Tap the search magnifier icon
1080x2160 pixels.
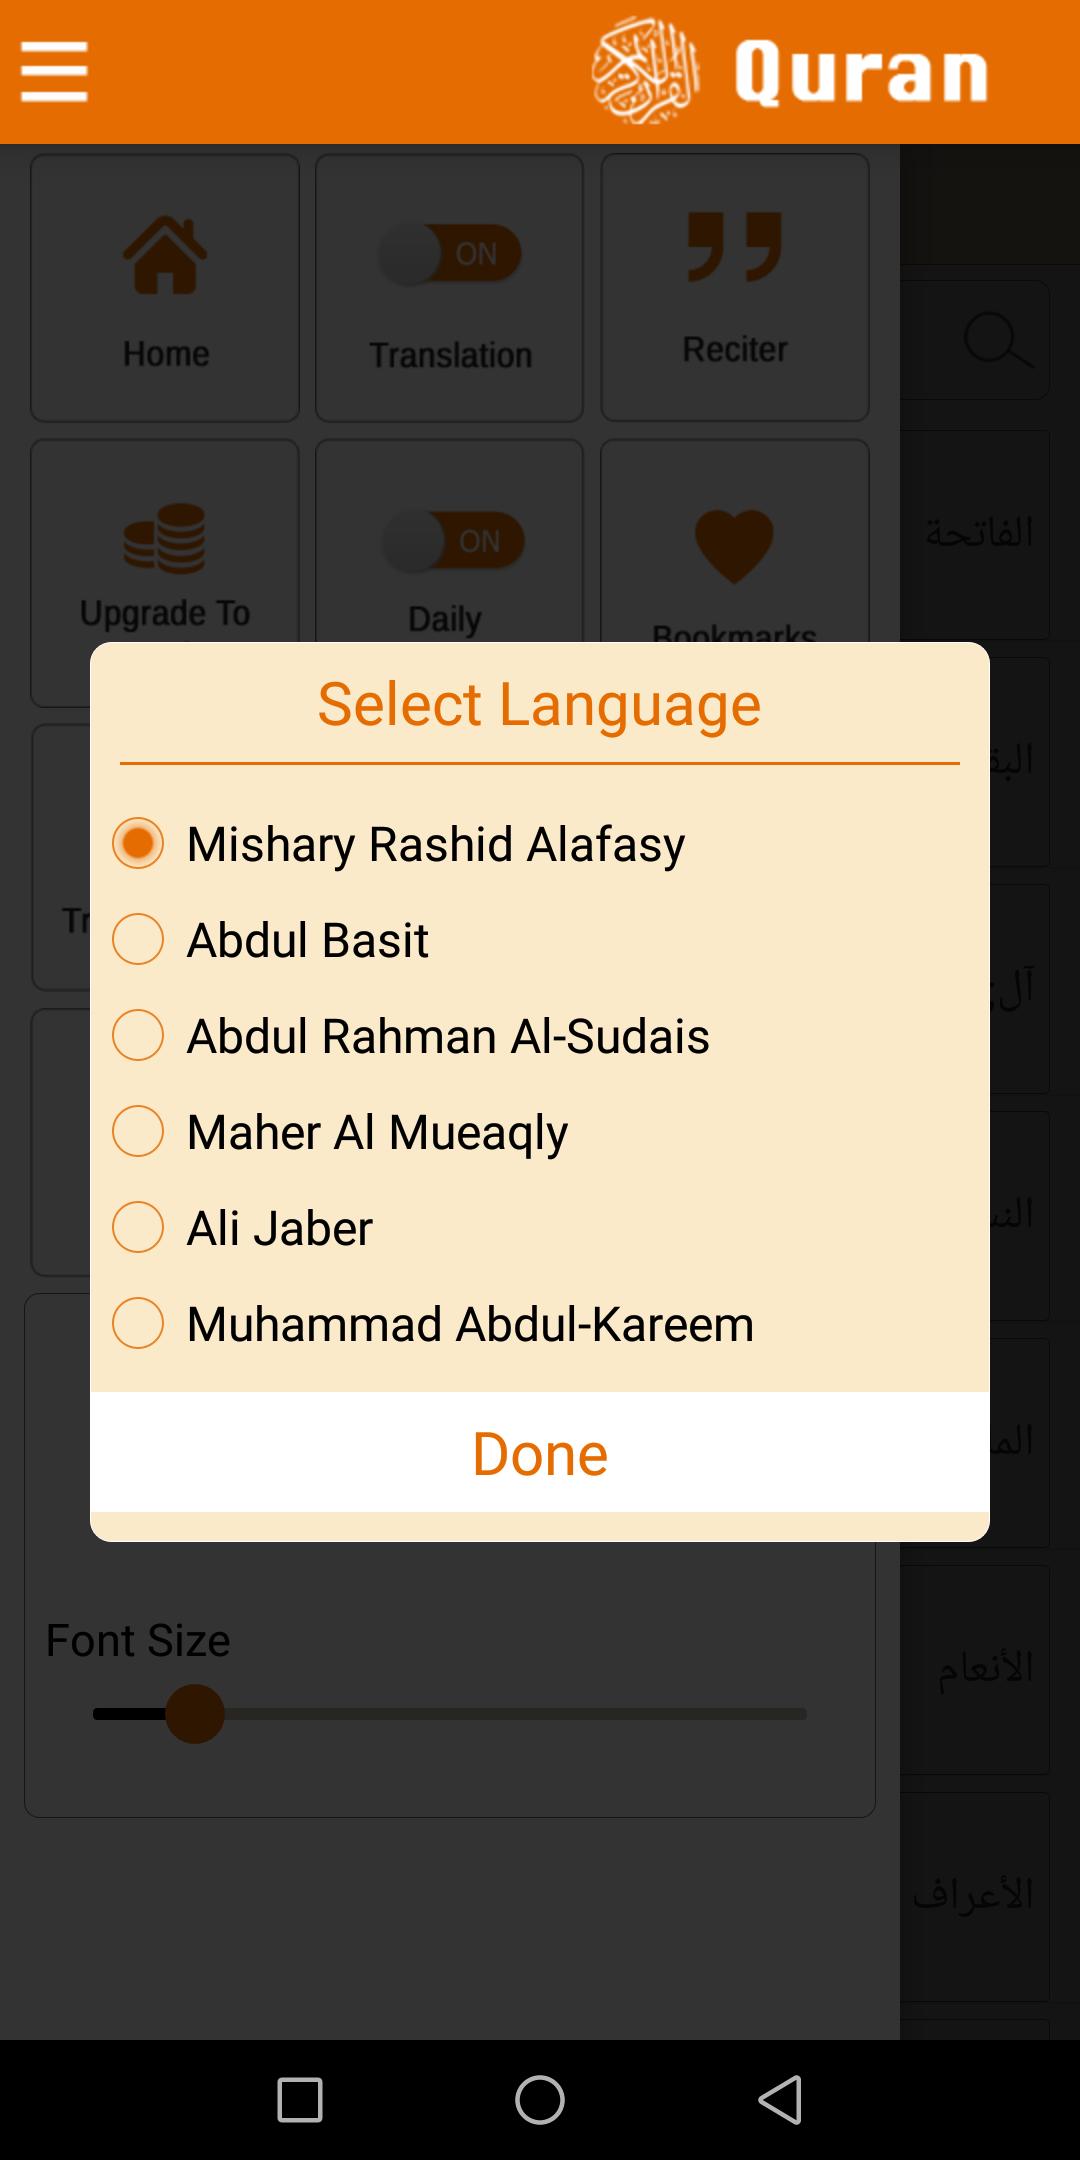997,340
